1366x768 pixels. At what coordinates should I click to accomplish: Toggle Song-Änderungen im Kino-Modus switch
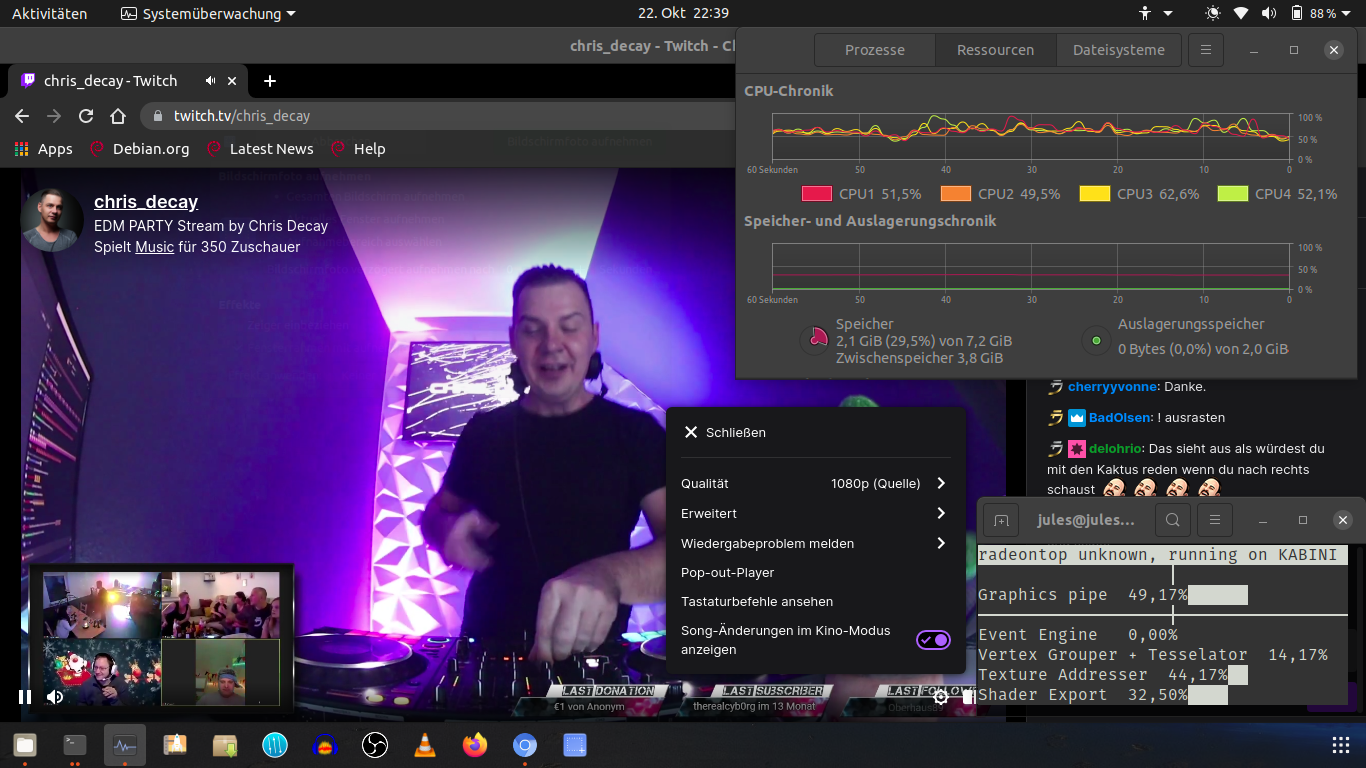tap(933, 640)
